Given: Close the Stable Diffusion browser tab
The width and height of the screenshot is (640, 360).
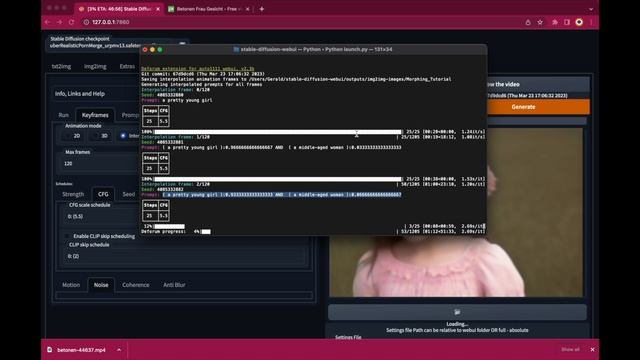Looking at the screenshot, I should [158, 9].
